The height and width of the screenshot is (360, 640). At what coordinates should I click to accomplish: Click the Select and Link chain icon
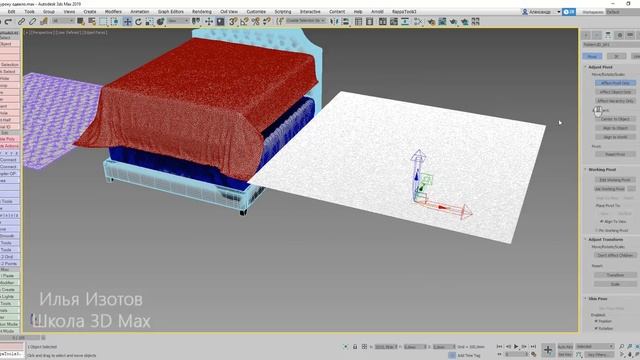(21, 21)
